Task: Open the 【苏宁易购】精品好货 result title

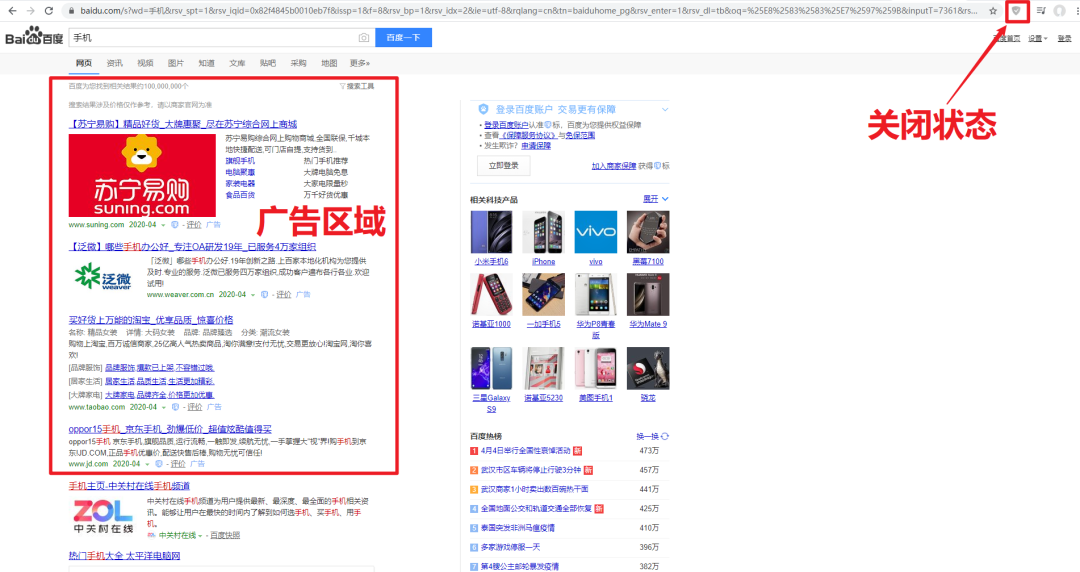Action: pos(183,124)
